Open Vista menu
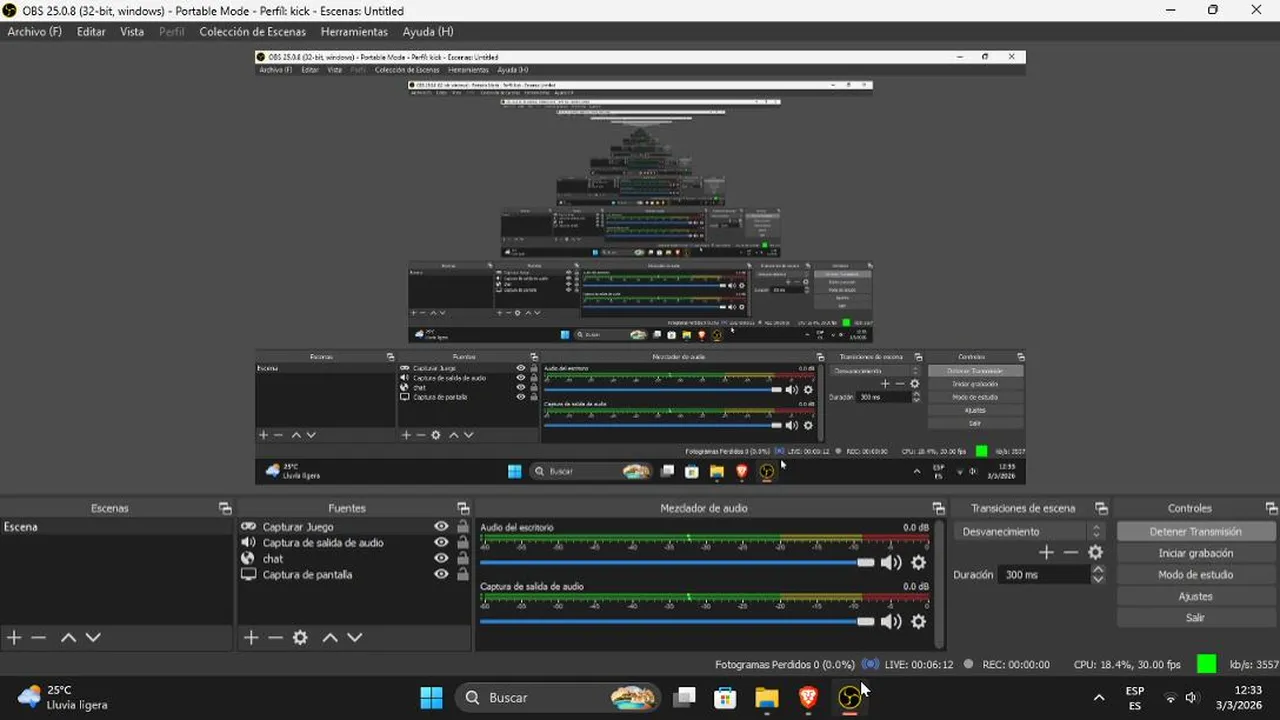Screen dimensions: 1280x720 click(132, 32)
